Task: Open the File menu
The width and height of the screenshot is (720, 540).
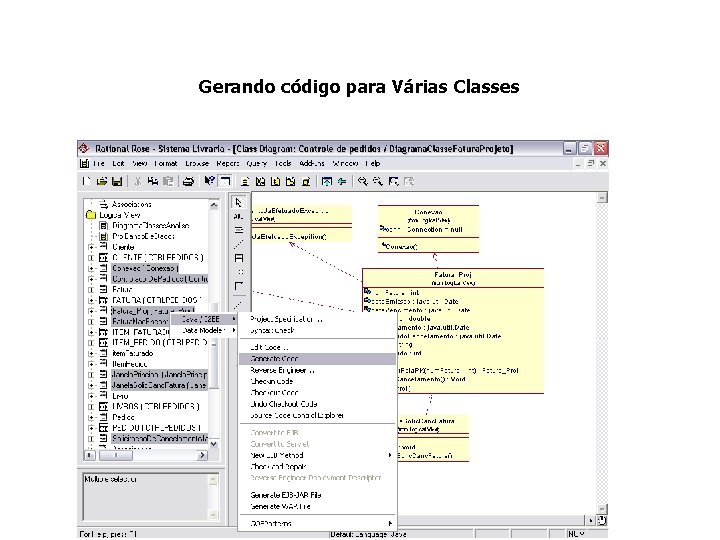Action: [99, 163]
